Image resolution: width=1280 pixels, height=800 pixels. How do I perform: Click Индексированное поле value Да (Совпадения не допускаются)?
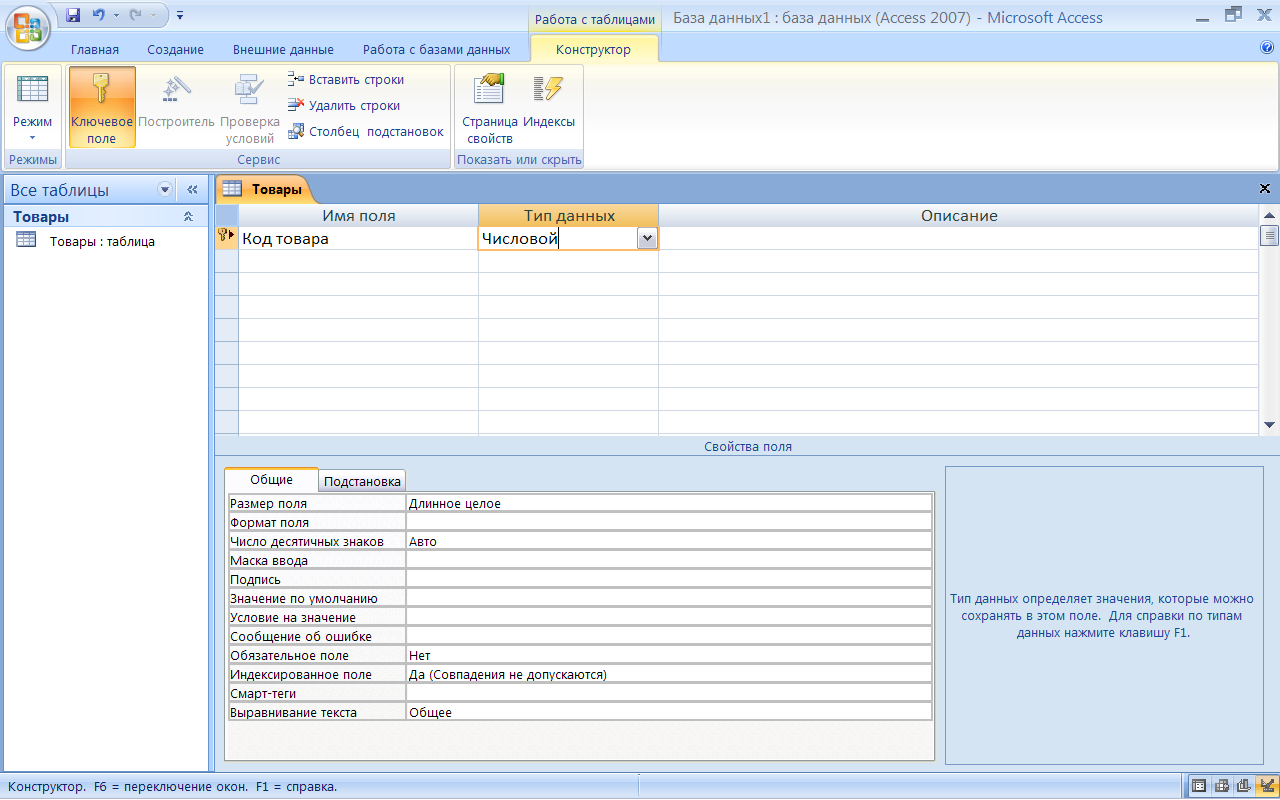pyautogui.click(x=669, y=674)
